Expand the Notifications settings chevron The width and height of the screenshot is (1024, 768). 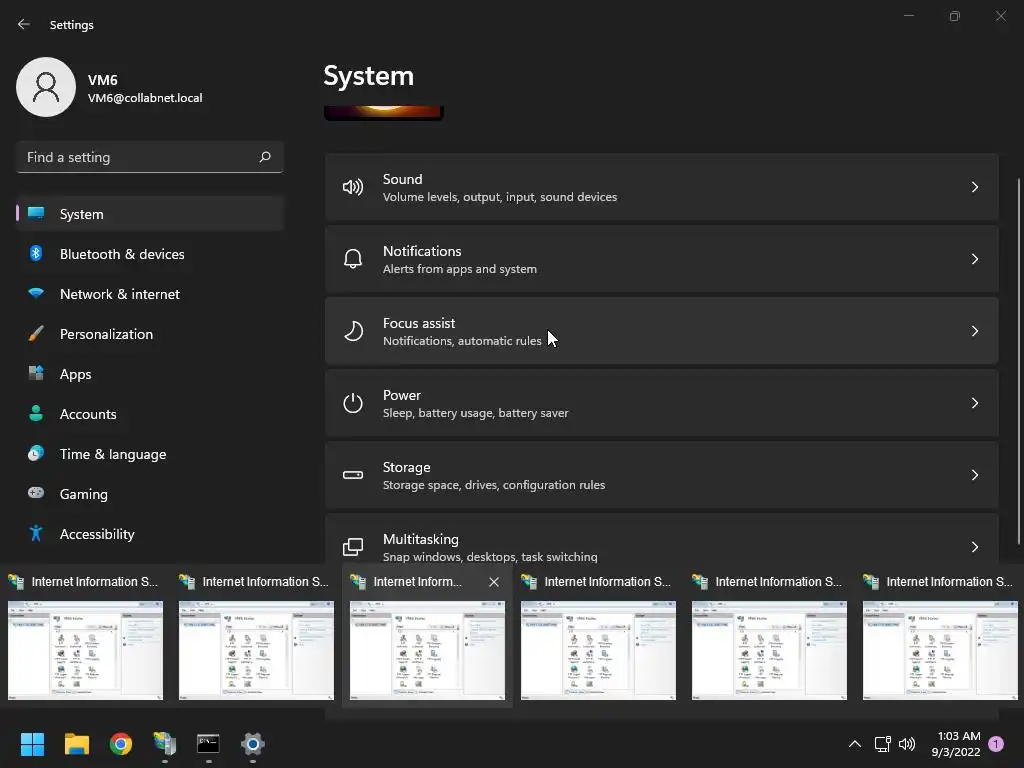[x=974, y=259]
